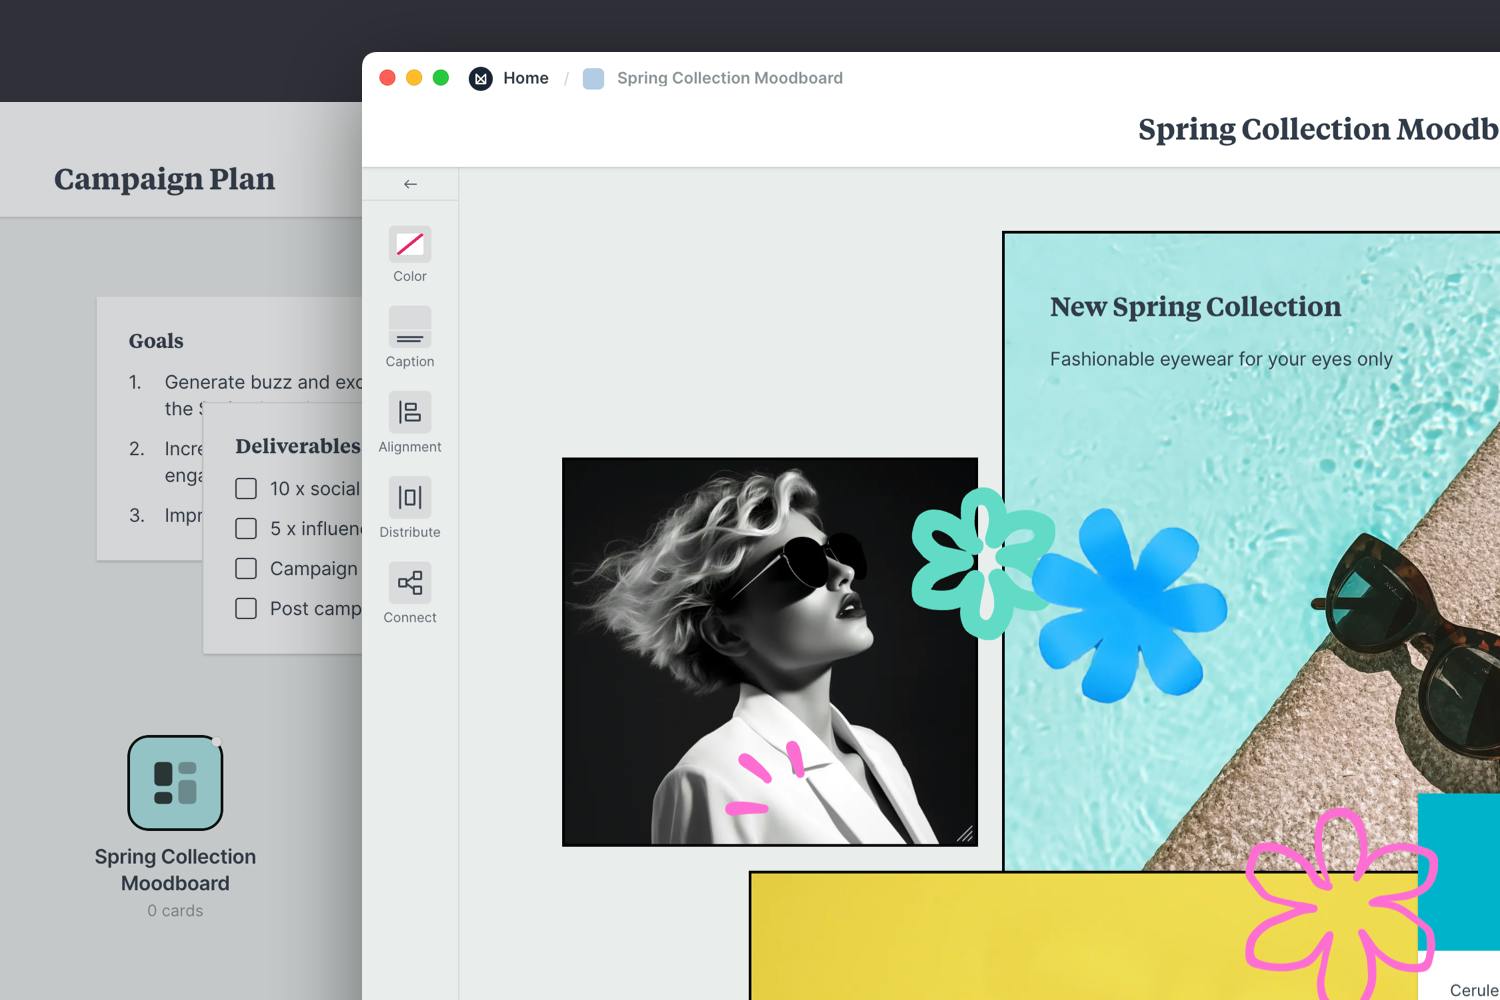The width and height of the screenshot is (1500, 1000).
Task: Select the Caption tool
Action: point(410,328)
